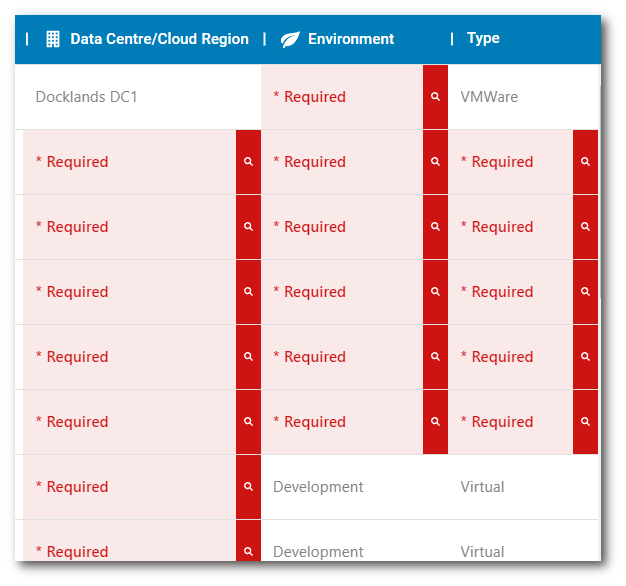Click search icon in second row Data Centre cell
626x586 pixels.
[x=248, y=162]
